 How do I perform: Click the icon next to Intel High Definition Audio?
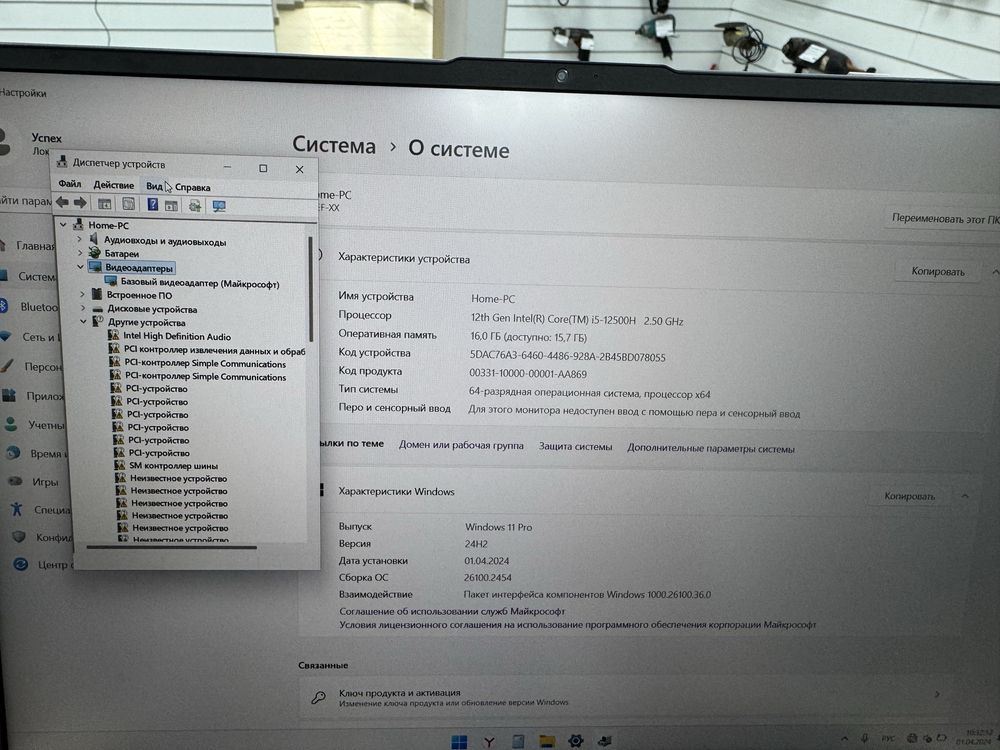[114, 335]
